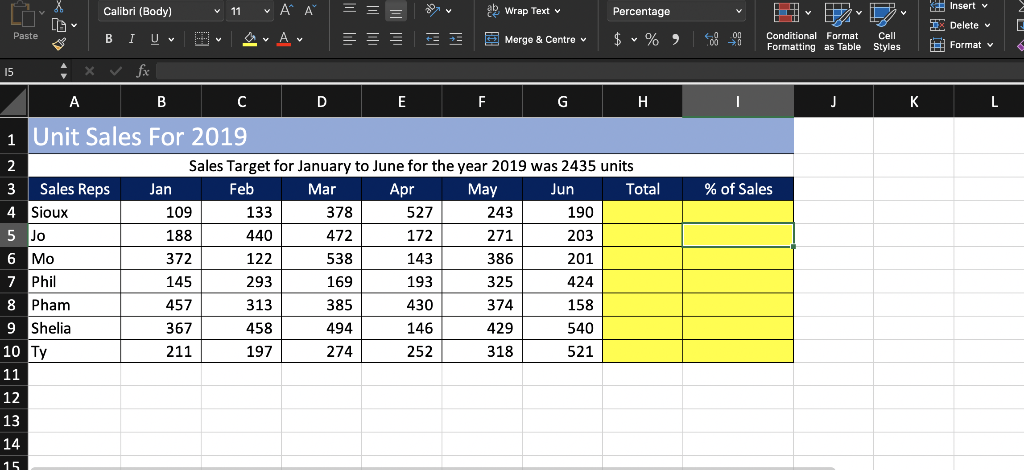Toggle italic formatting

(x=131, y=39)
